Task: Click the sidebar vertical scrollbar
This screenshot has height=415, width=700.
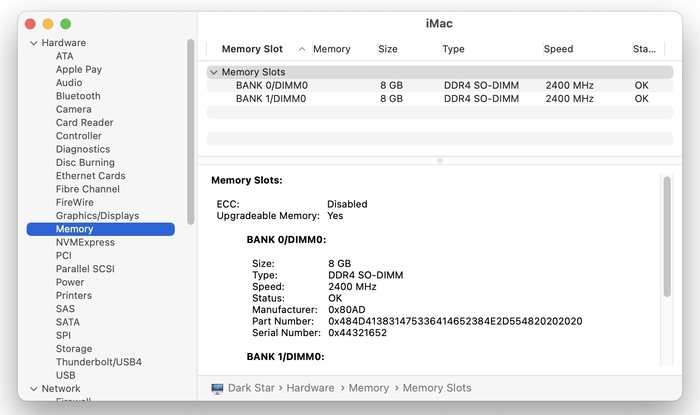Action: [191, 132]
